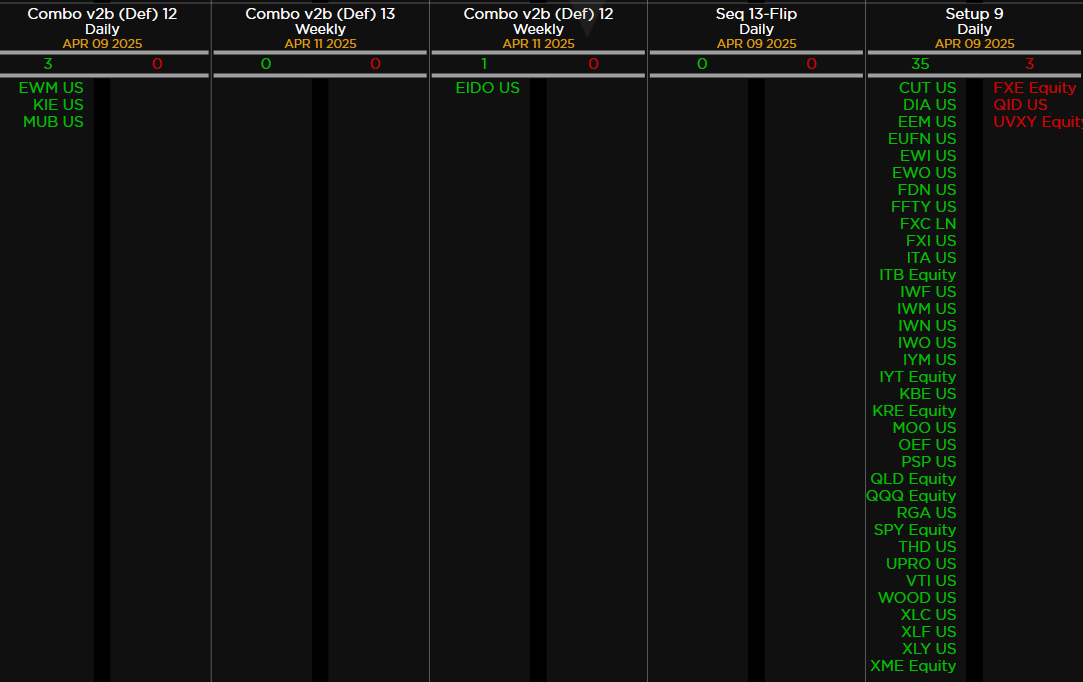This screenshot has width=1083, height=682.
Task: Select the date under Seq 13-Flip Daily
Action: point(756,44)
